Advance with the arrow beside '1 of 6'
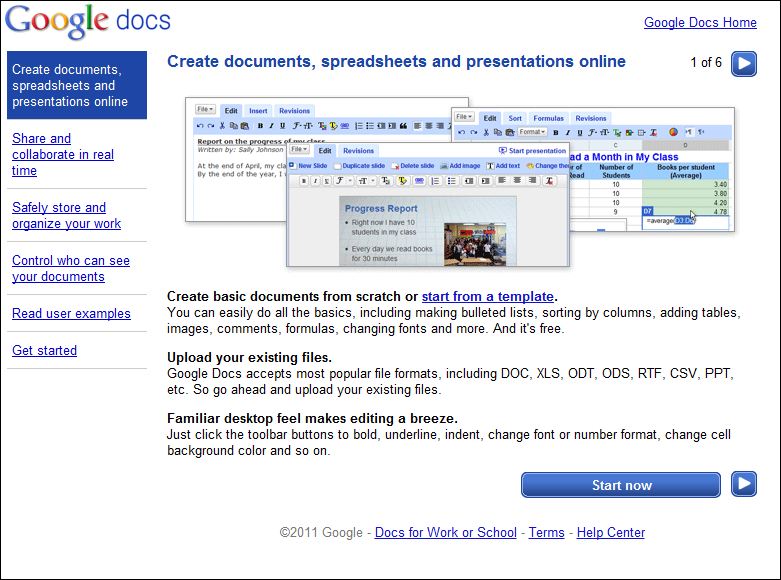The image size is (781, 580). [744, 64]
